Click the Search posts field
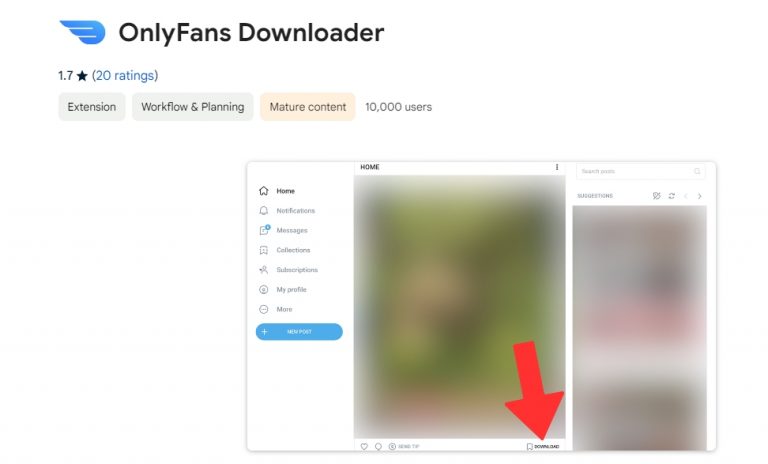 click(x=641, y=171)
